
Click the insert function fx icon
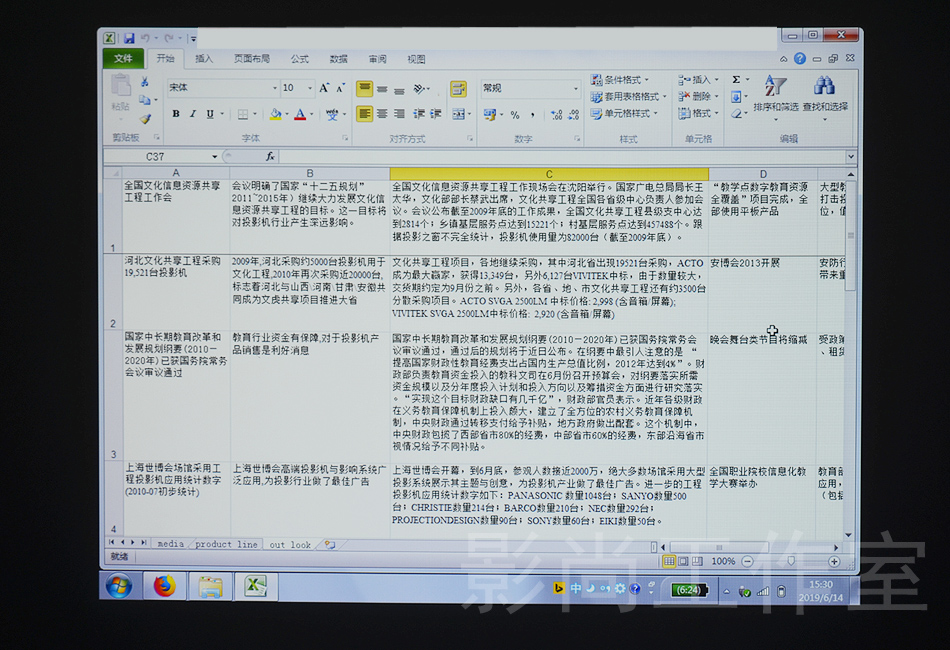(x=270, y=157)
